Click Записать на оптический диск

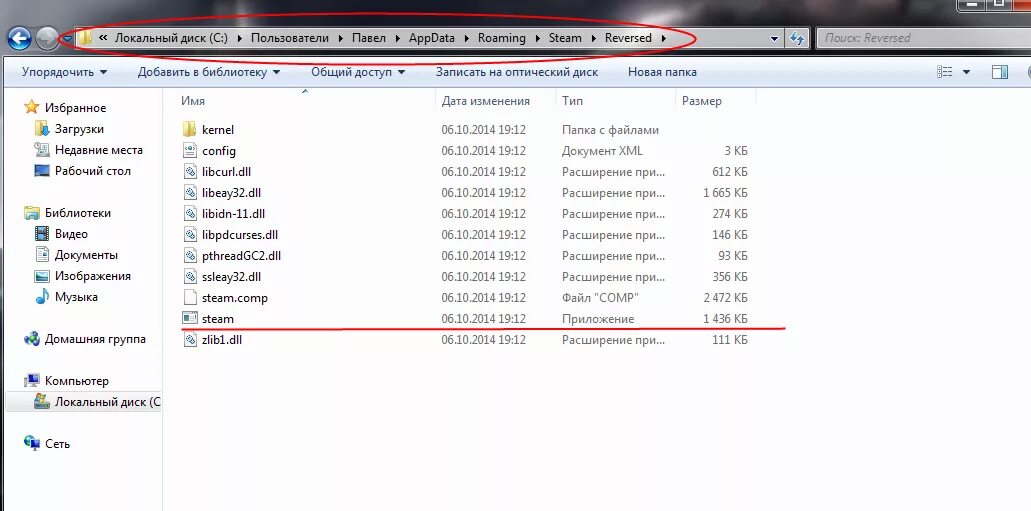click(x=517, y=72)
